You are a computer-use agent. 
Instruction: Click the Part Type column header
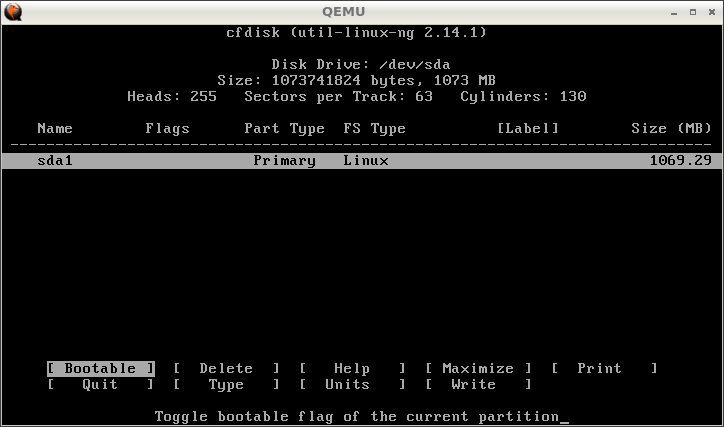tap(284, 129)
